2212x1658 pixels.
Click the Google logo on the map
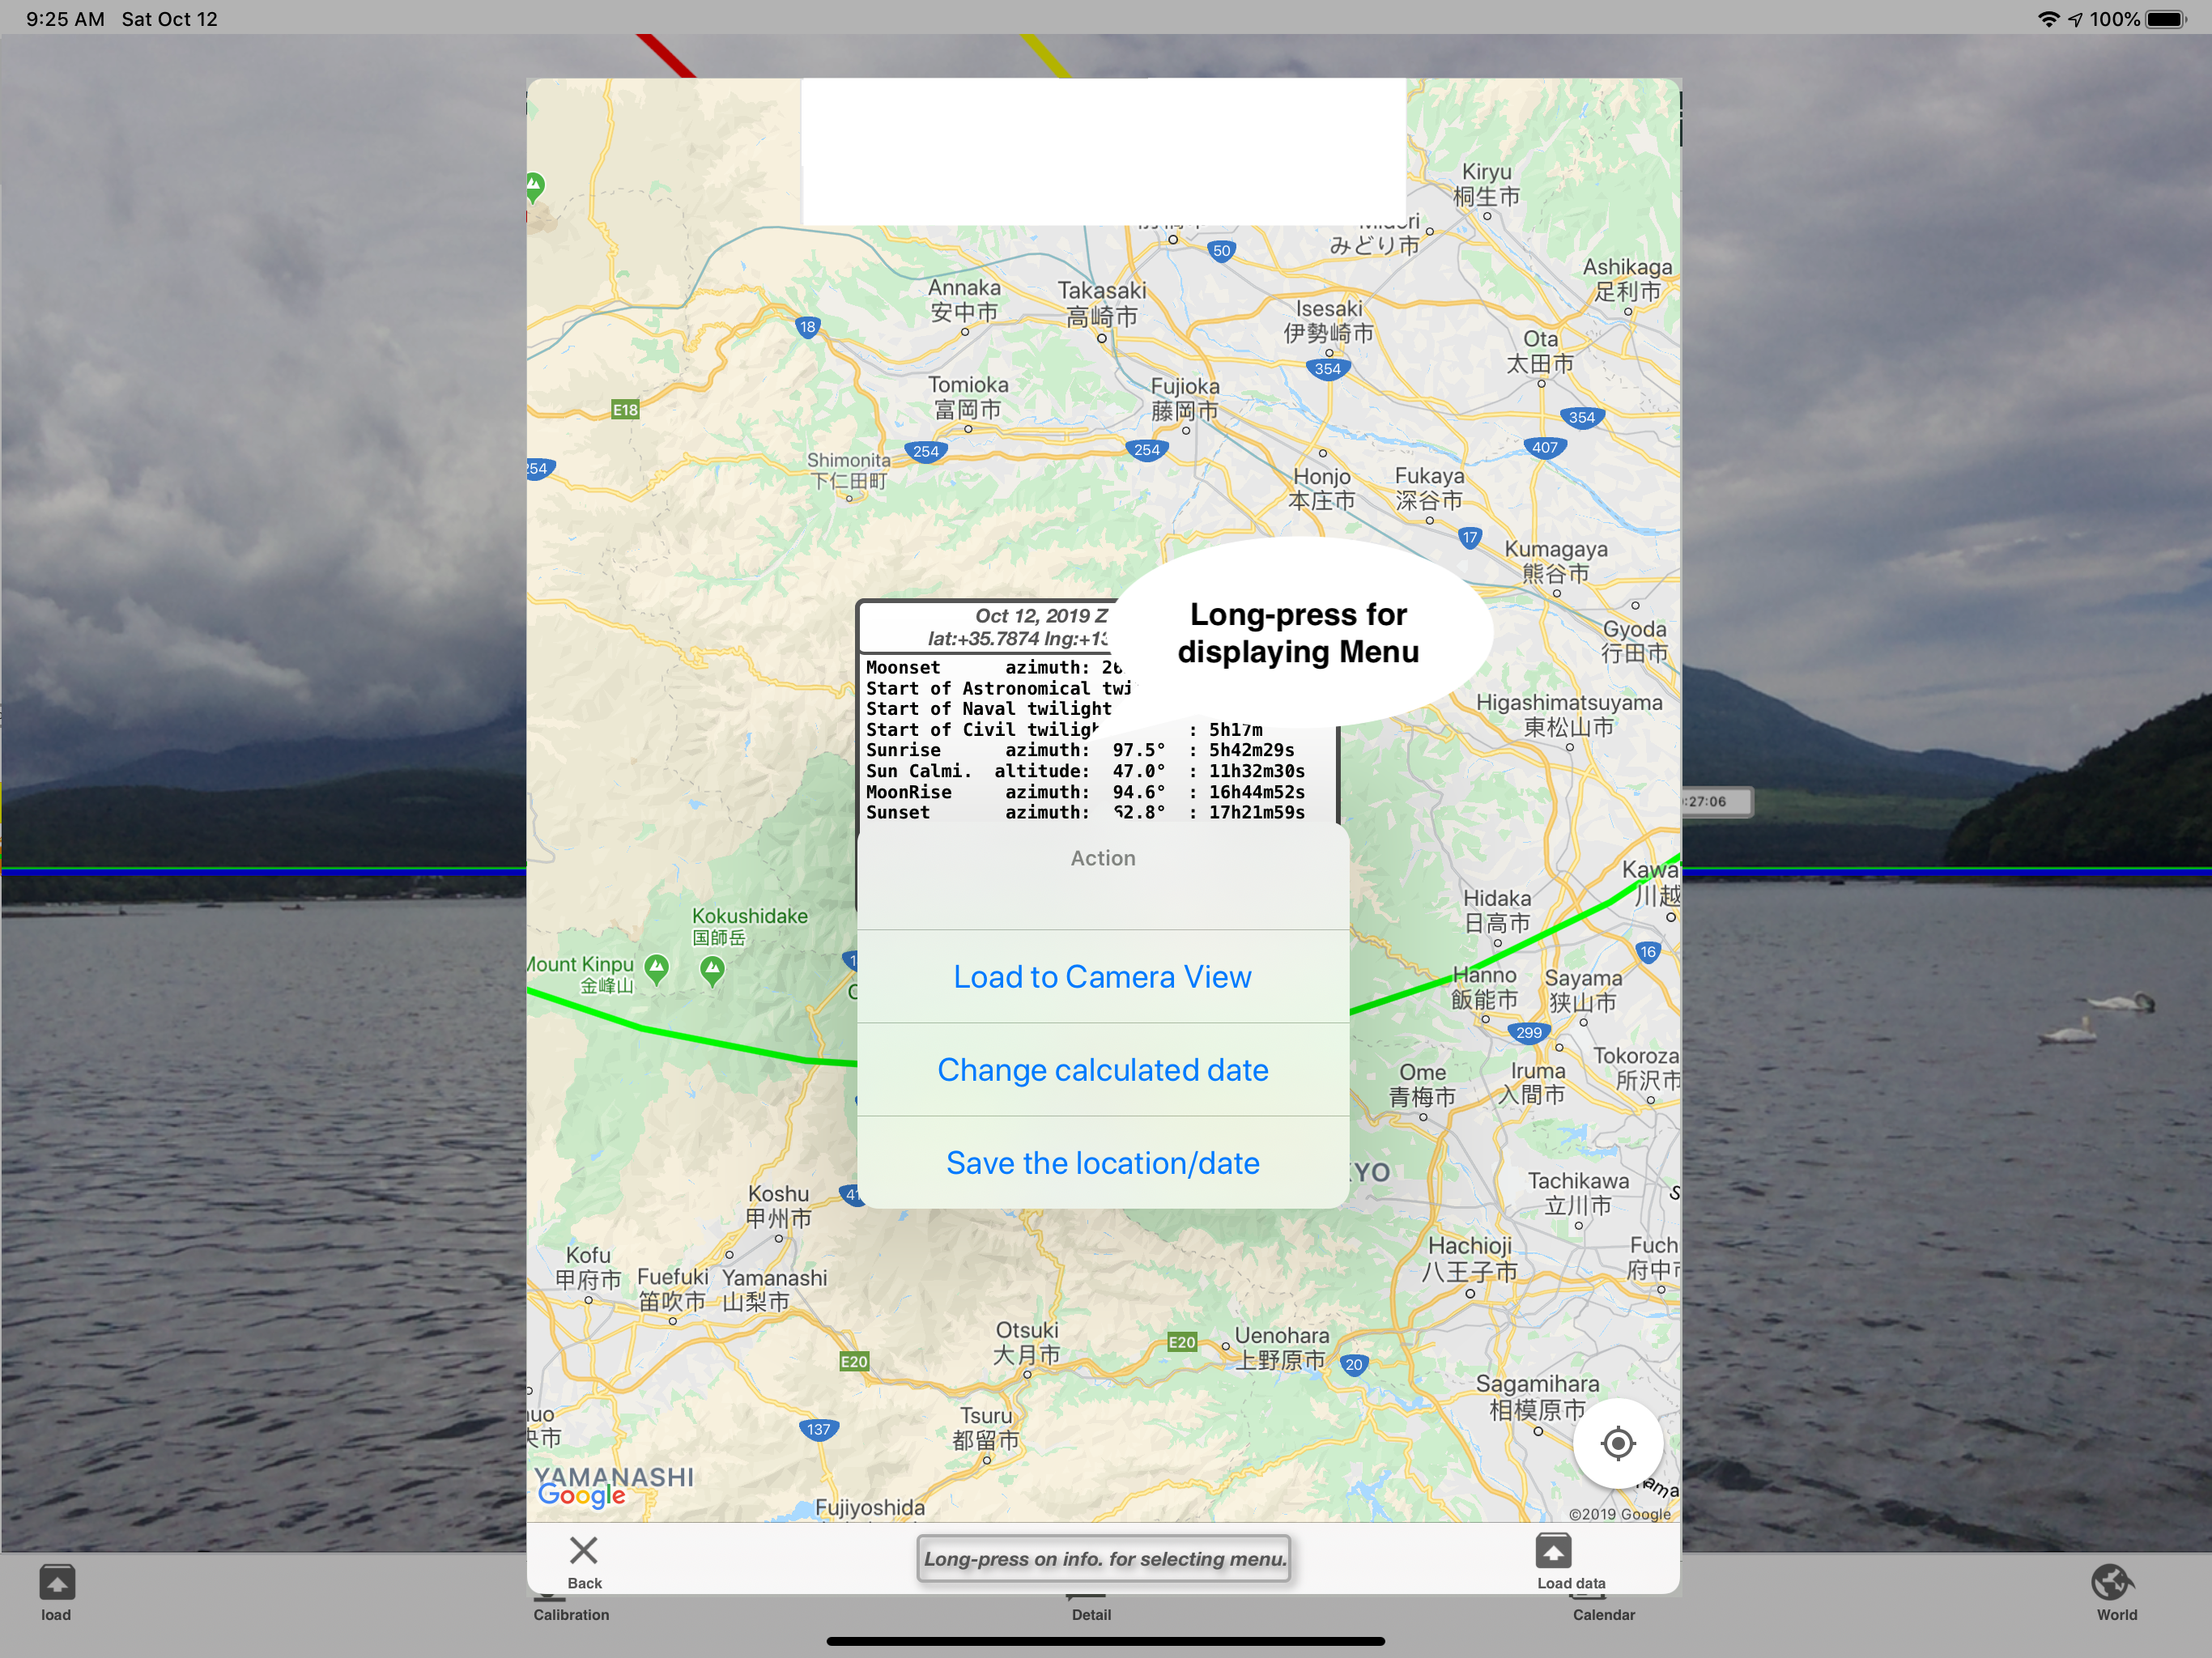click(581, 1494)
